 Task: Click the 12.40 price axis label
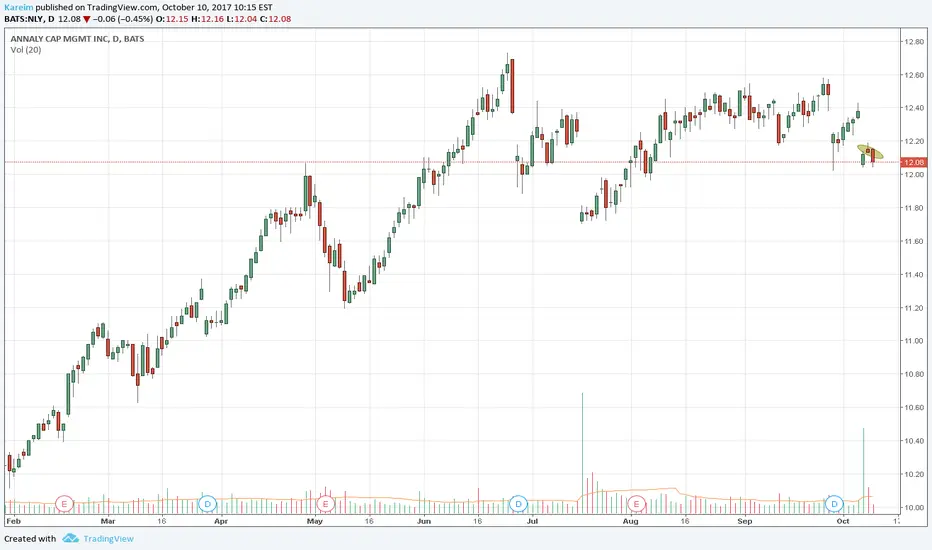914,108
